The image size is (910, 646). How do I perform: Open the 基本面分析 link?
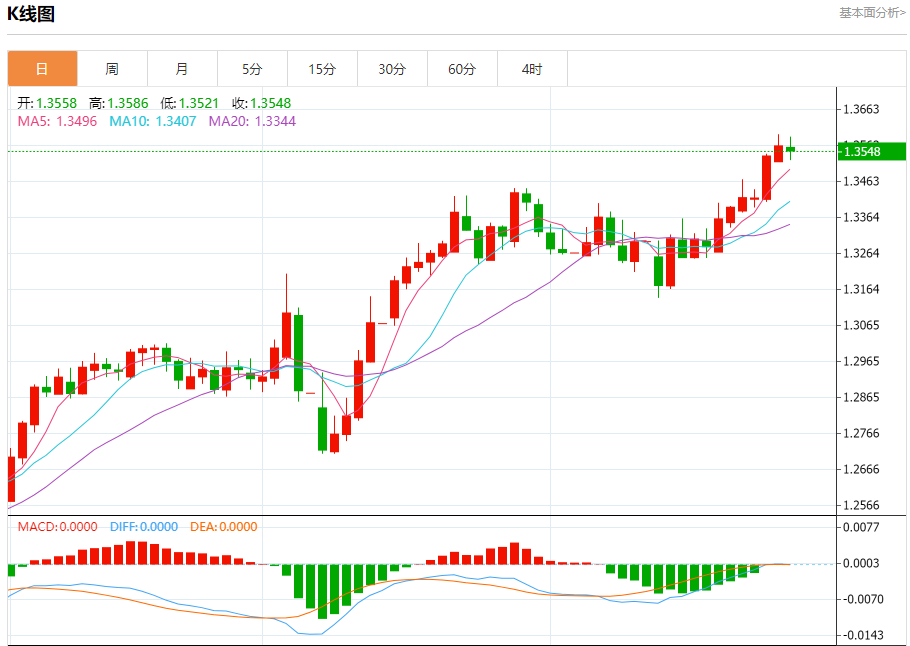[872, 13]
